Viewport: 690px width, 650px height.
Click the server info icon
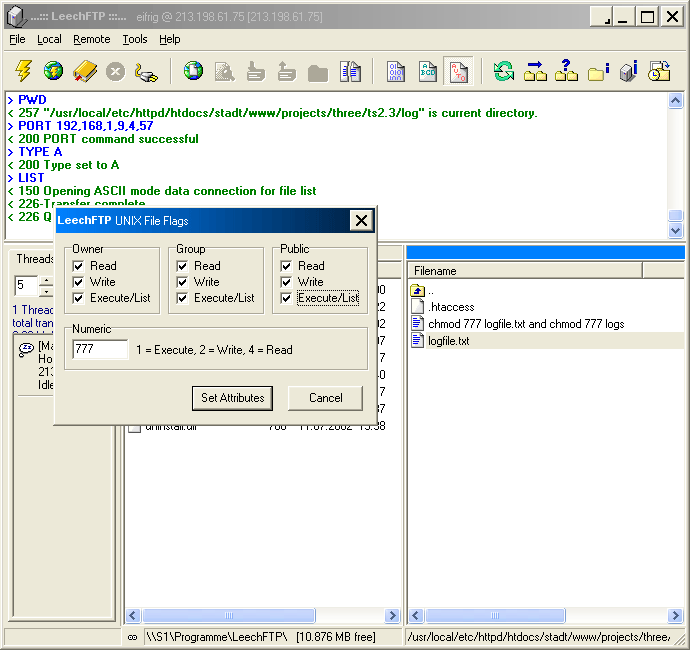point(629,71)
